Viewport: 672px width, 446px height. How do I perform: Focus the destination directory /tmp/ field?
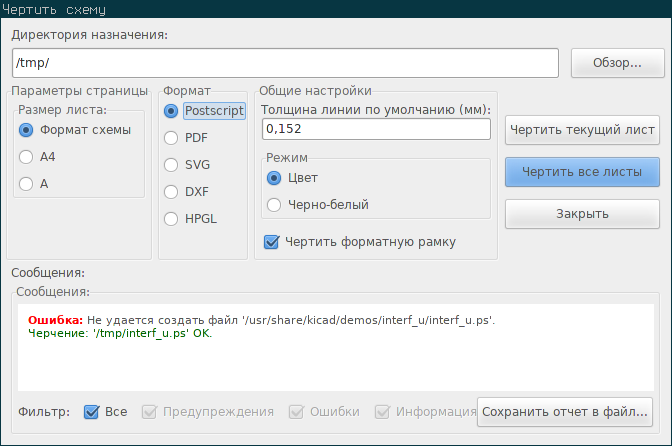coord(285,63)
